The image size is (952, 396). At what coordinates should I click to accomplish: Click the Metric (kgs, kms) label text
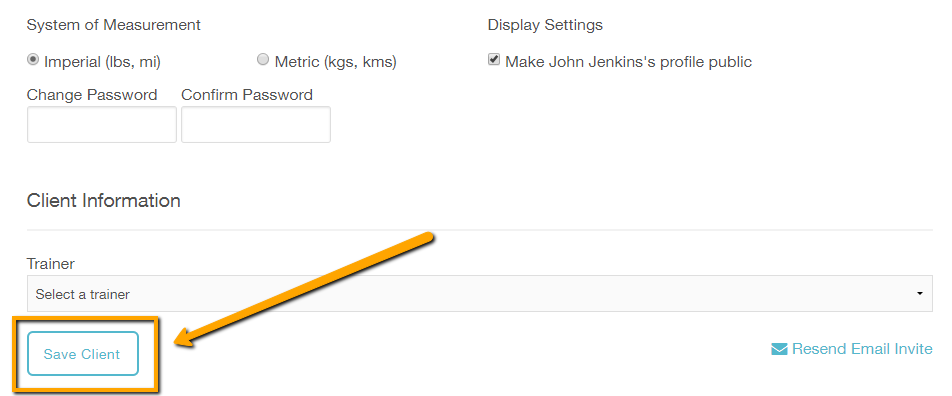click(x=336, y=62)
